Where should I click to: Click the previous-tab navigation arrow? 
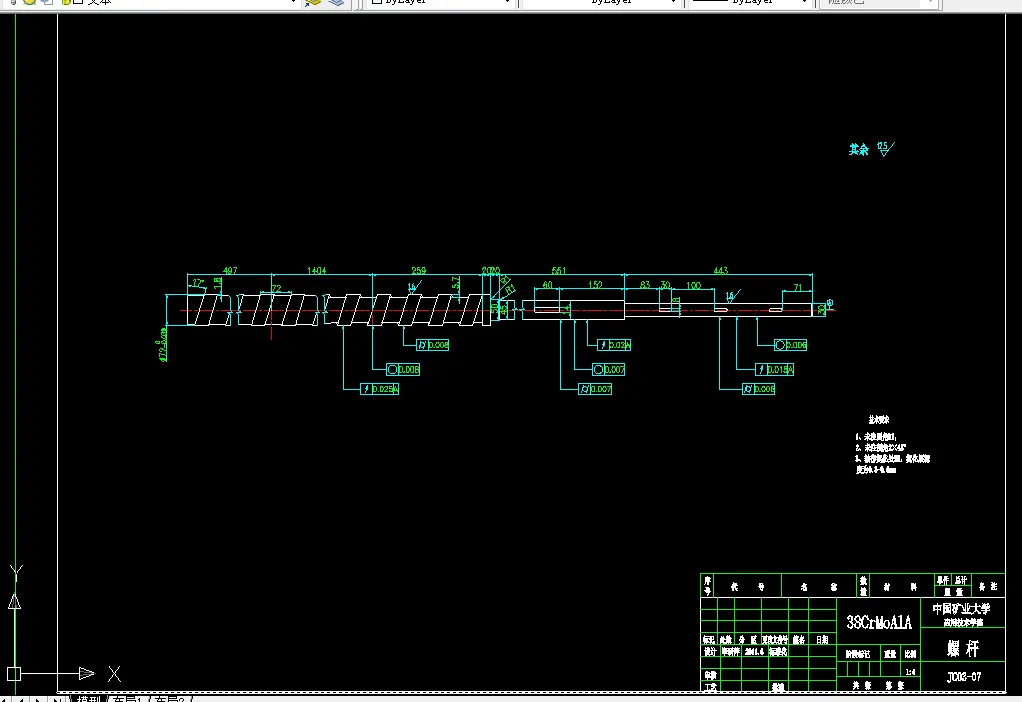pyautogui.click(x=22, y=699)
